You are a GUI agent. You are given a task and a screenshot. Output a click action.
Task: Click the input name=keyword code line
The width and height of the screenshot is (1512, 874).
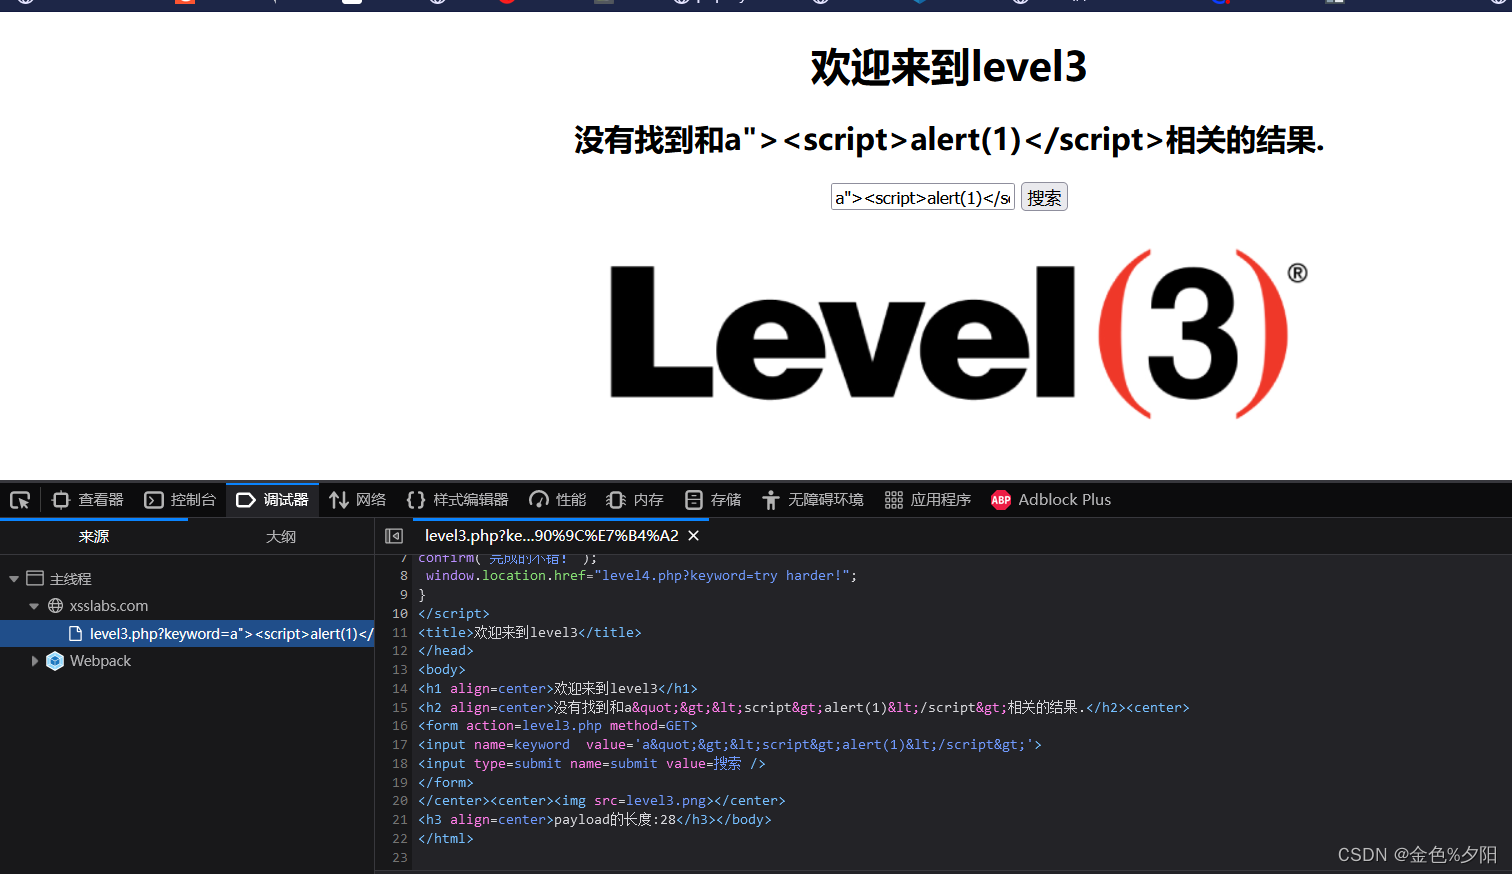click(x=730, y=745)
